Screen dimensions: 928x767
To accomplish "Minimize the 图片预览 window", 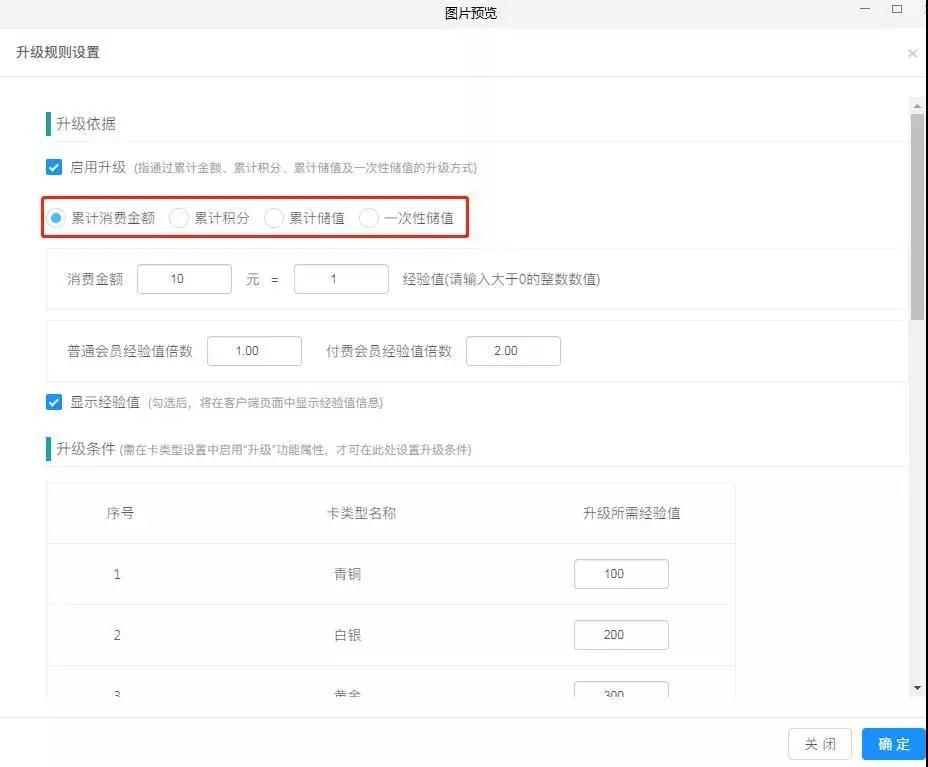I will coord(865,10).
